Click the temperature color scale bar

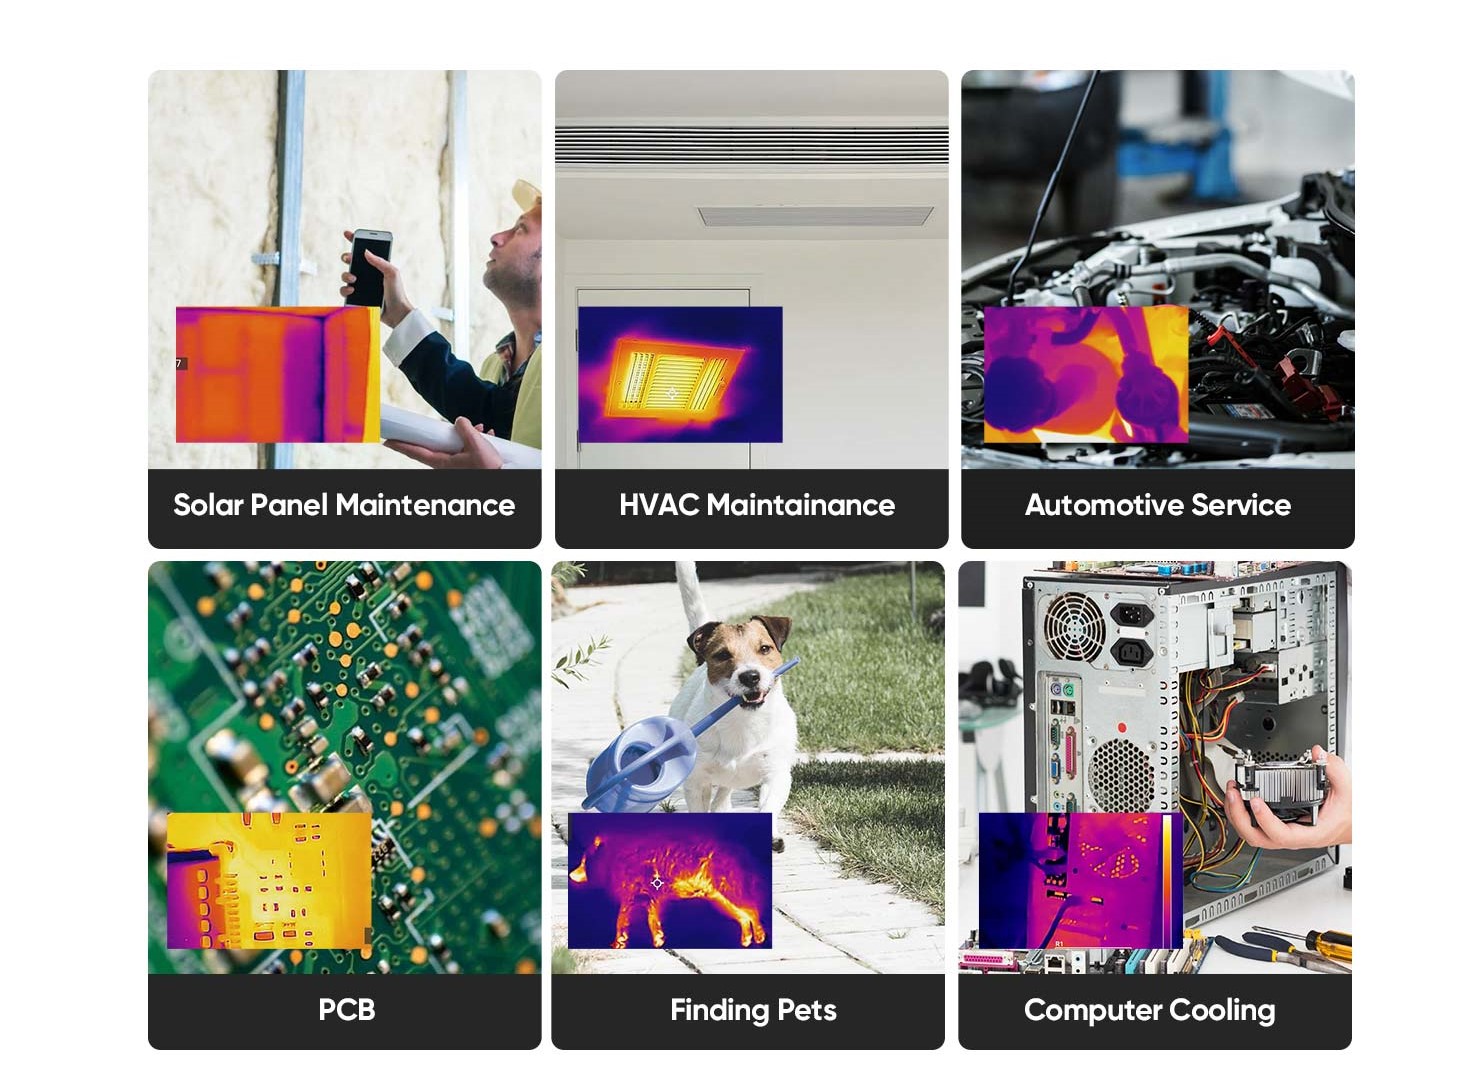coord(1167,880)
